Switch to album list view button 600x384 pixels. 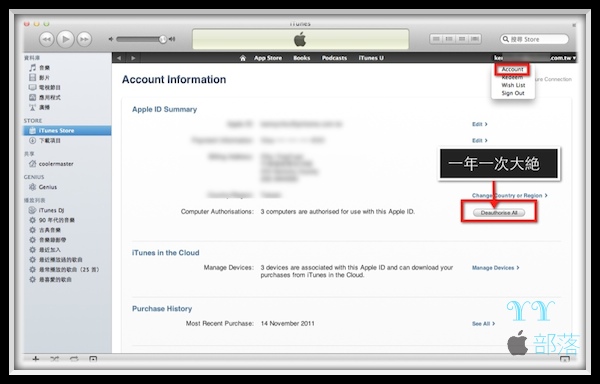449,39
